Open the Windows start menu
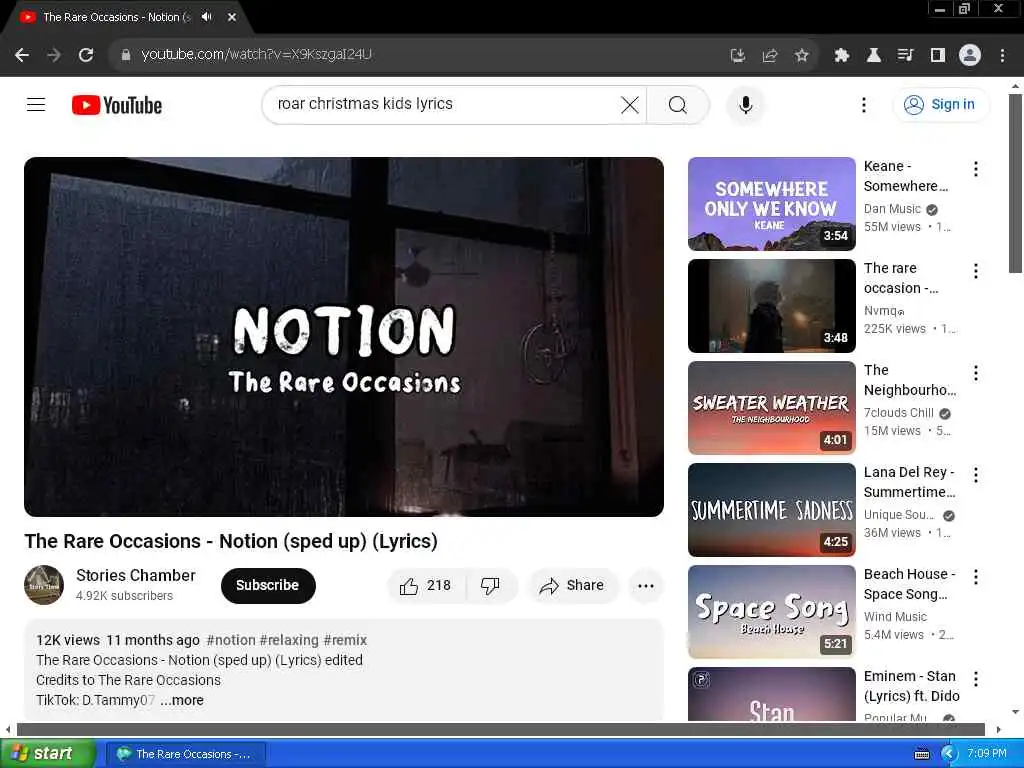Viewport: 1024px width, 768px height. (47, 754)
